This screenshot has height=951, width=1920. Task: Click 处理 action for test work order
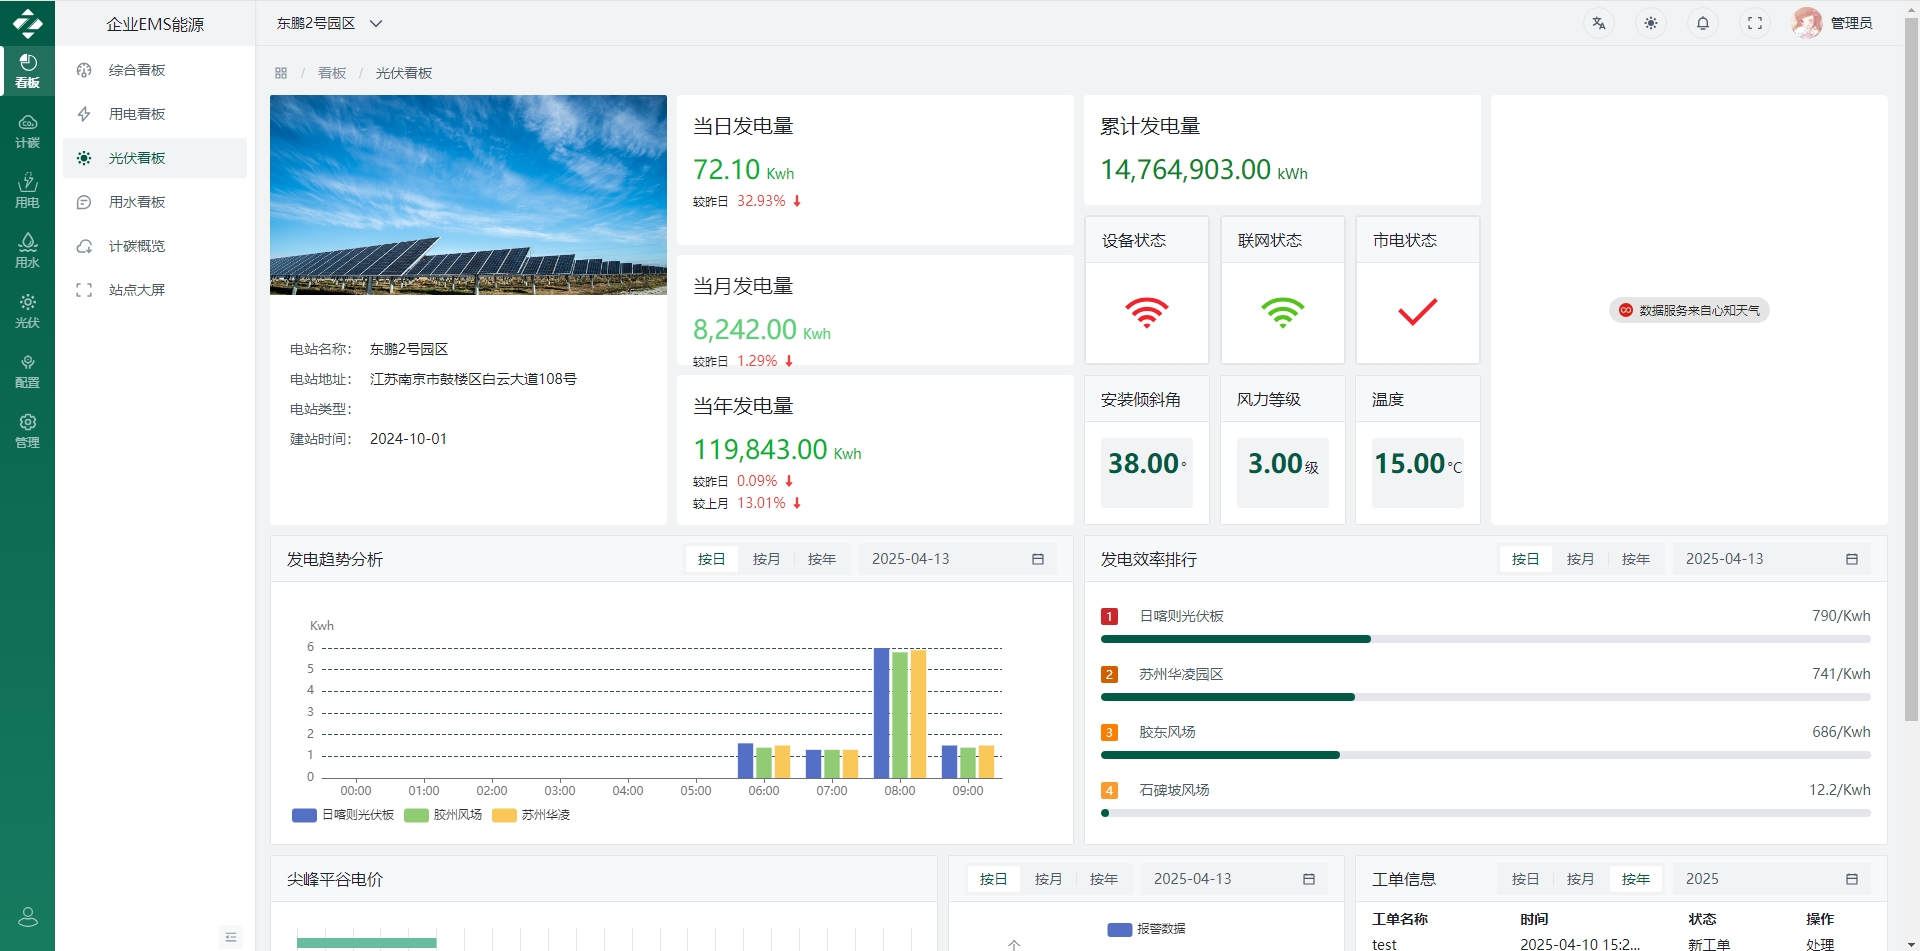point(1819,944)
